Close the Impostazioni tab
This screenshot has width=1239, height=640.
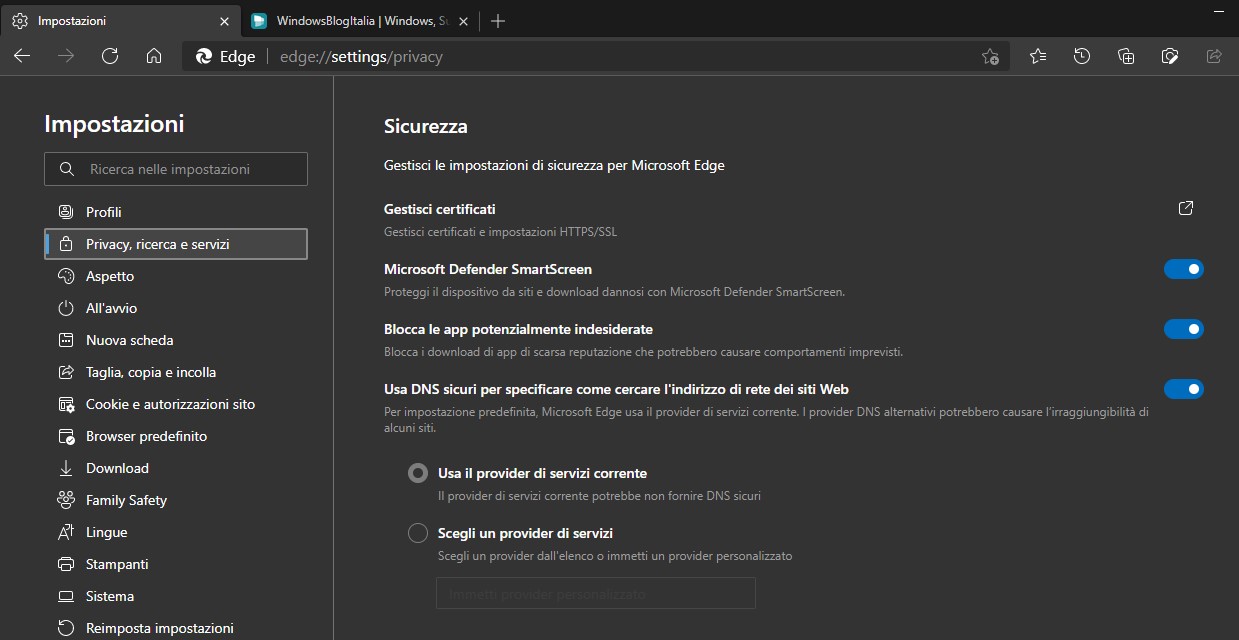click(x=224, y=20)
